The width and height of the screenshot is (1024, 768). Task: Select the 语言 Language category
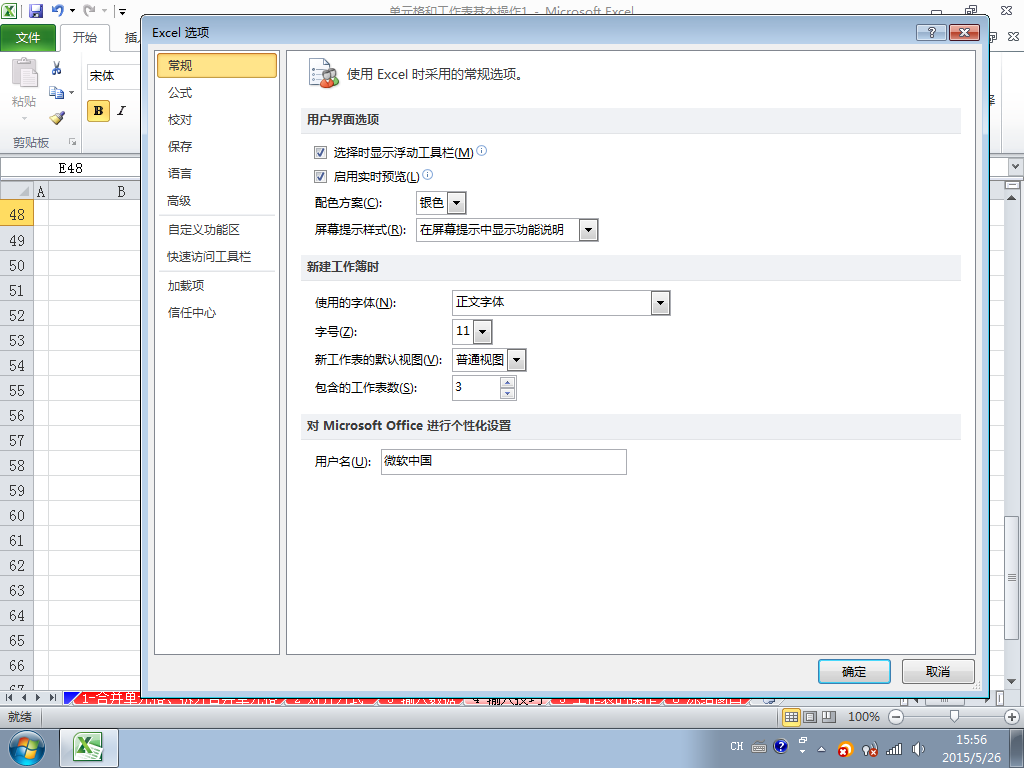click(x=217, y=174)
